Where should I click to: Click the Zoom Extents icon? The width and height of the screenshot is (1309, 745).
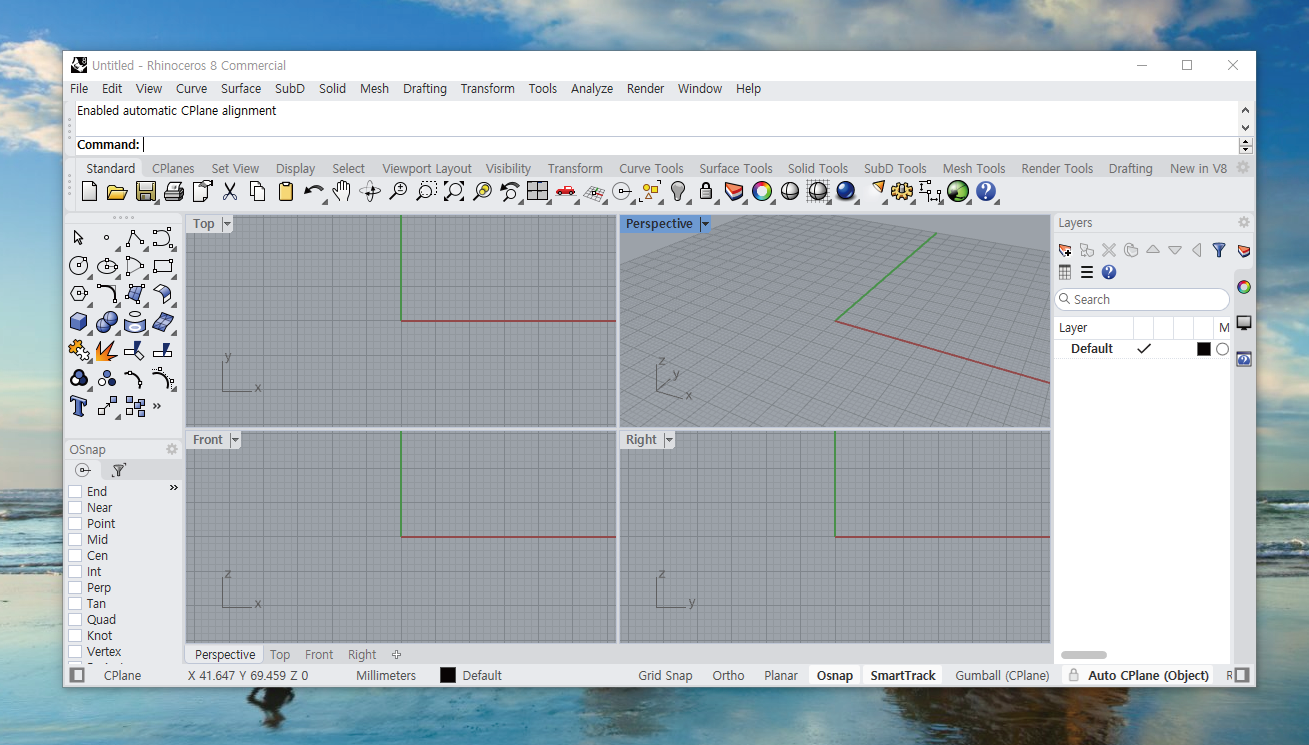coord(454,192)
